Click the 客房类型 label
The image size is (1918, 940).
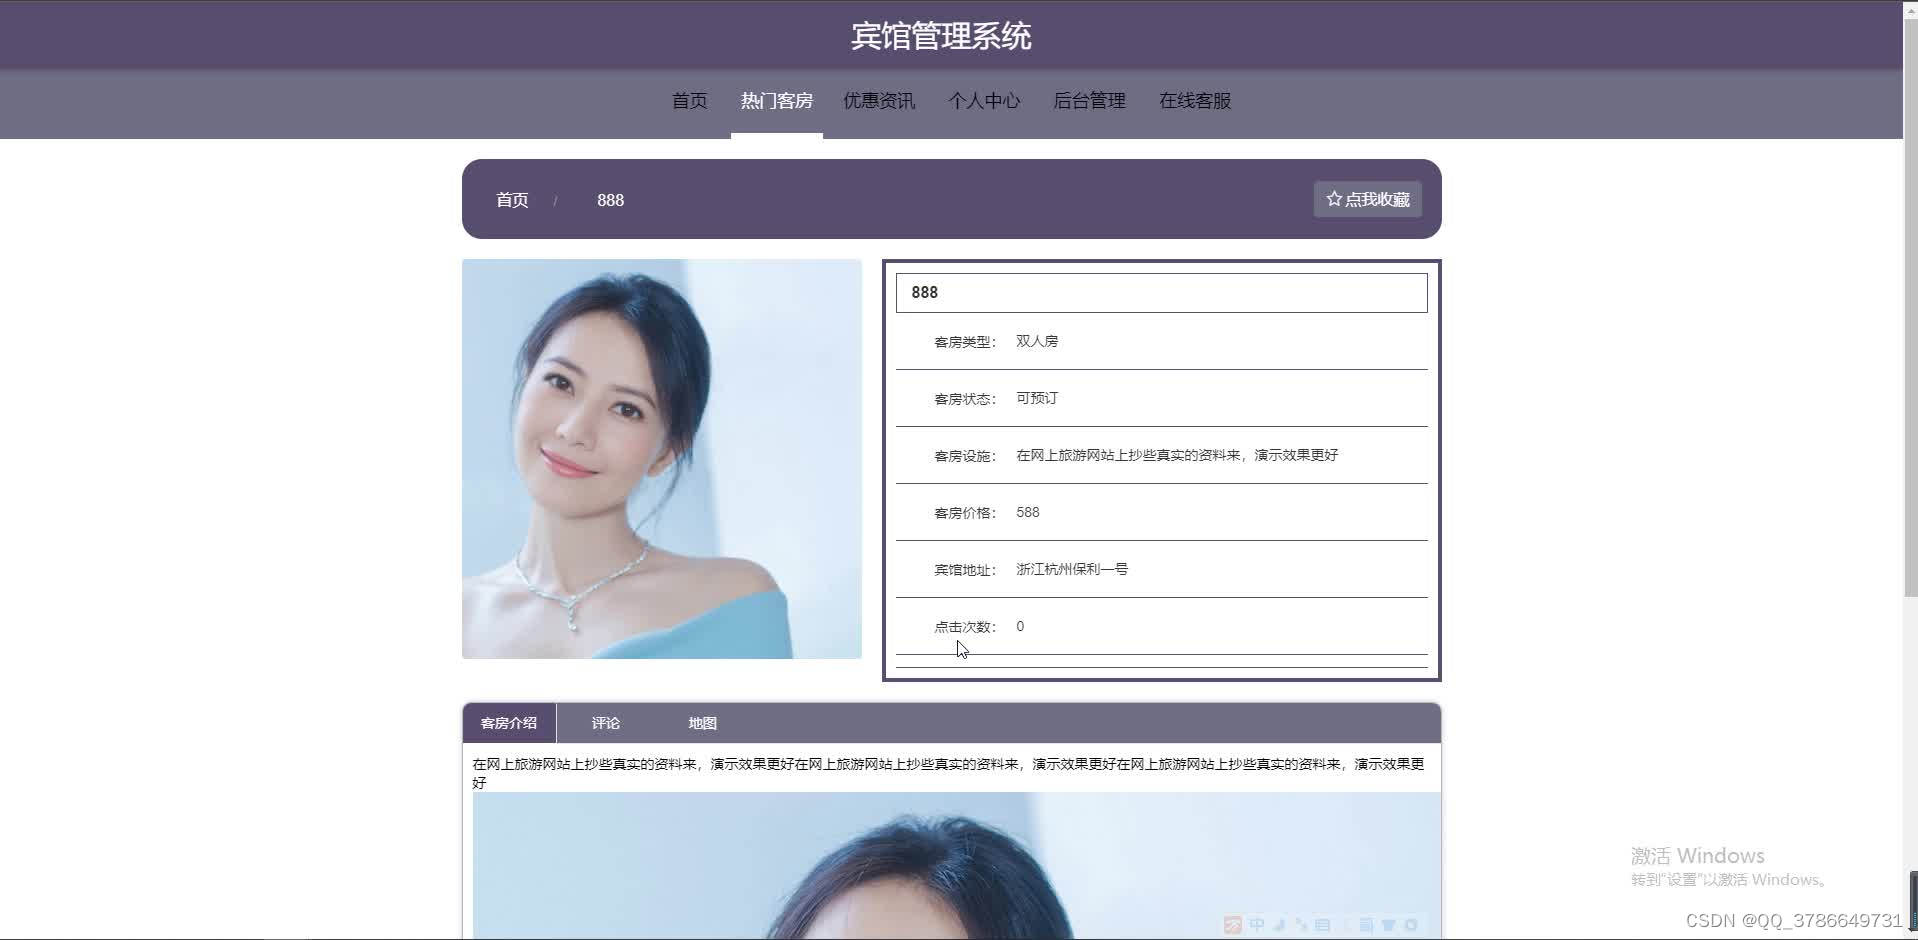click(965, 342)
